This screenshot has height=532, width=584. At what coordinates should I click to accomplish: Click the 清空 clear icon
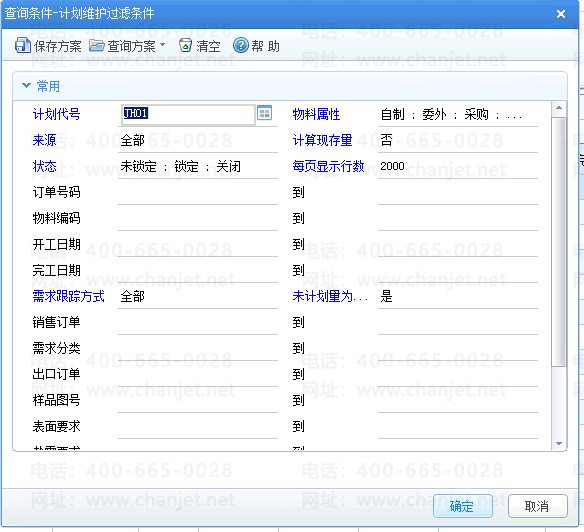point(185,45)
